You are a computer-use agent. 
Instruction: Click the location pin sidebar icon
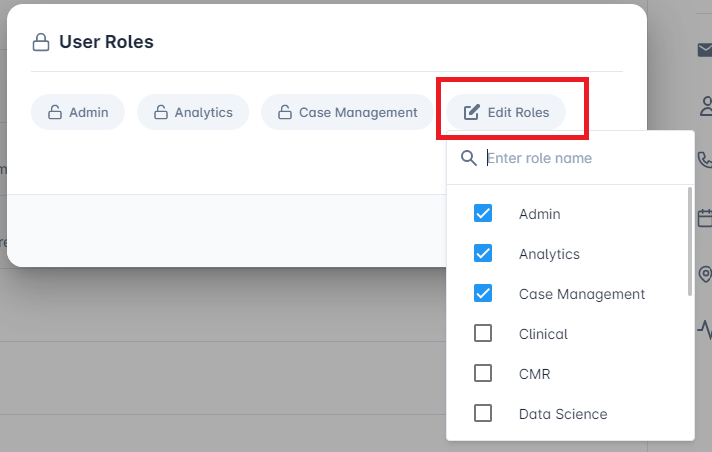(x=705, y=274)
